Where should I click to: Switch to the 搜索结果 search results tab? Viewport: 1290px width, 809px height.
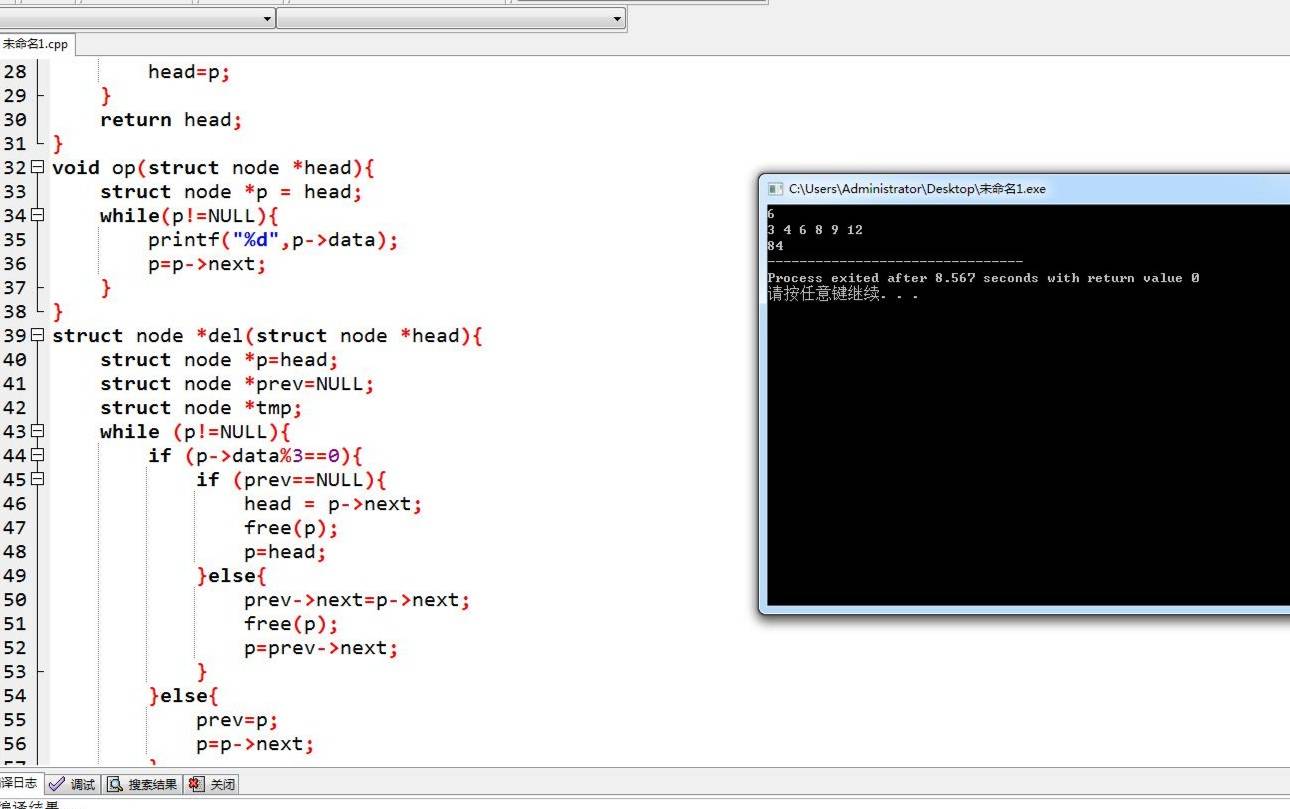click(x=142, y=784)
